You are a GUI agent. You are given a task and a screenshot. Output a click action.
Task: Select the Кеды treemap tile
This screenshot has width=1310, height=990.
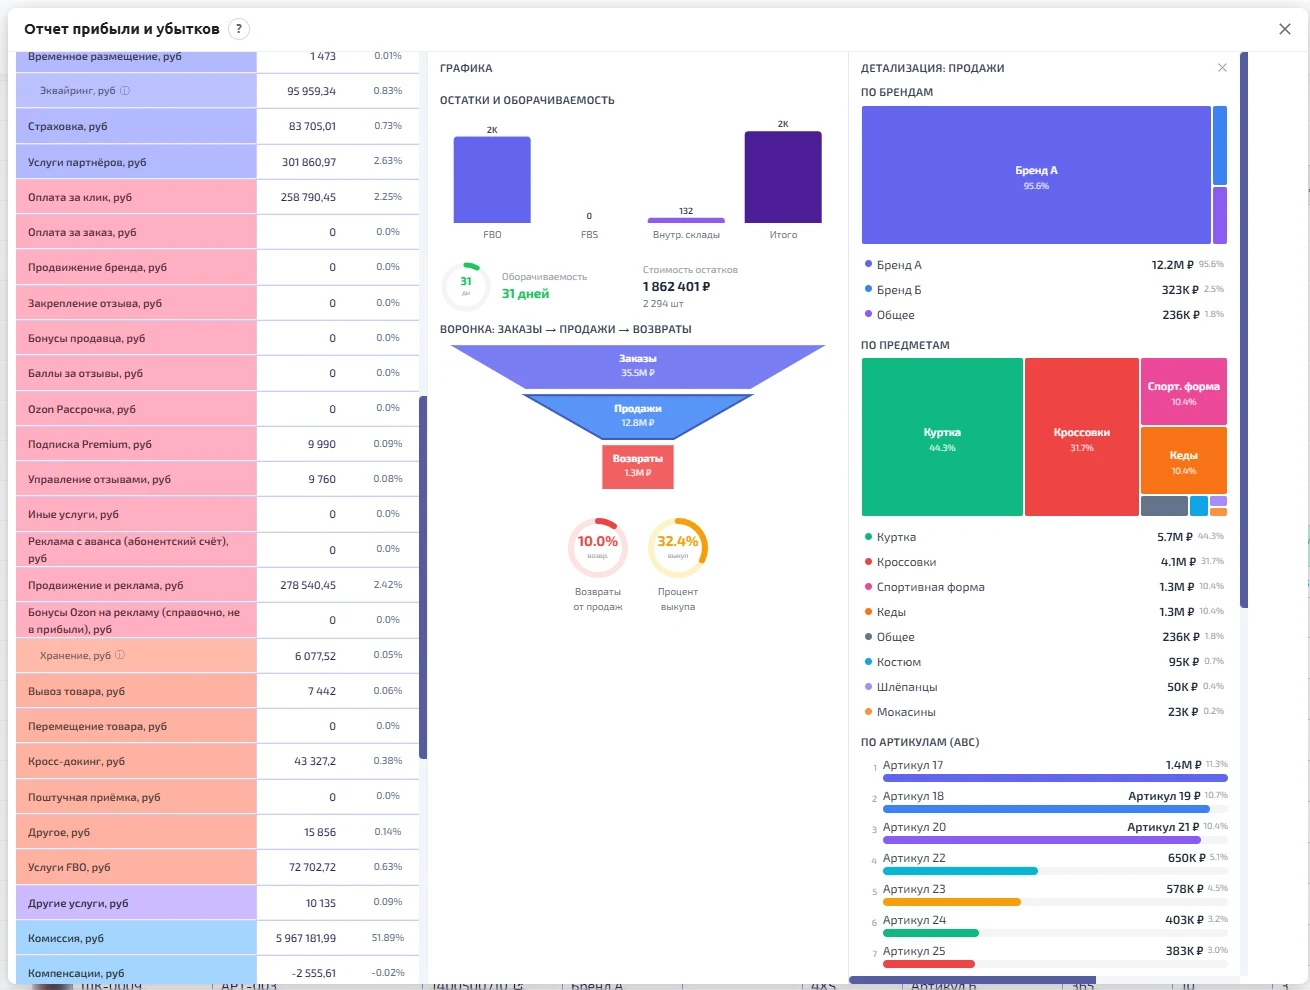pos(1184,460)
